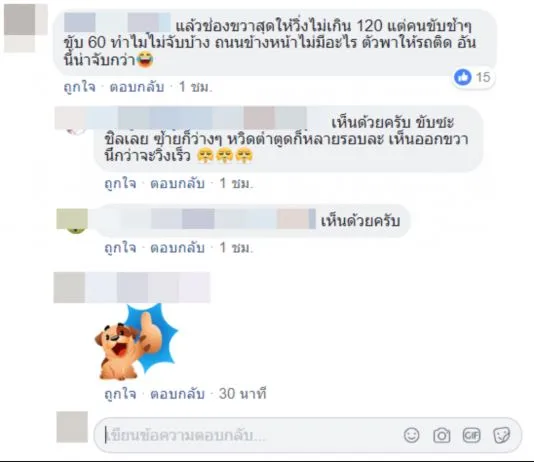Like the reply with three angry emojis
This screenshot has width=534, height=462.
(x=120, y=184)
